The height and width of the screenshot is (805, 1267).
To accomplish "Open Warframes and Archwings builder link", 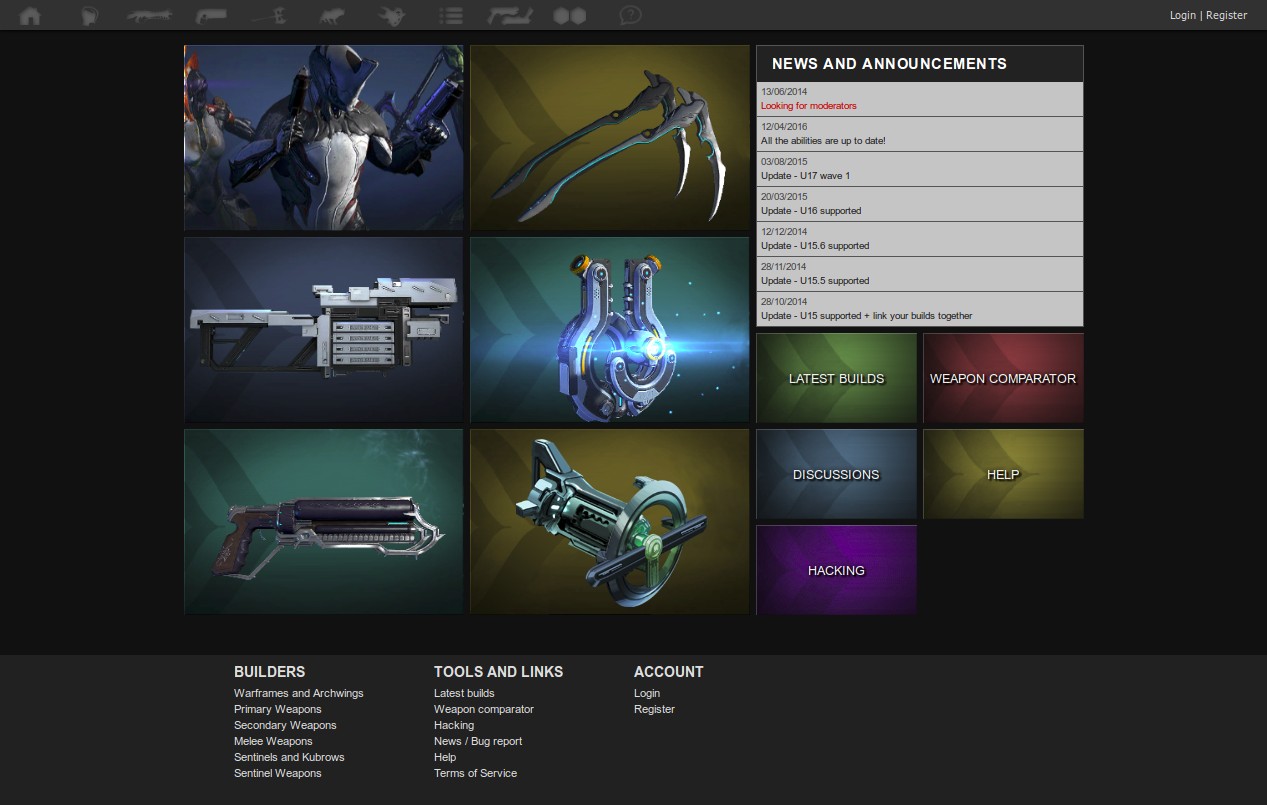I will [x=298, y=693].
